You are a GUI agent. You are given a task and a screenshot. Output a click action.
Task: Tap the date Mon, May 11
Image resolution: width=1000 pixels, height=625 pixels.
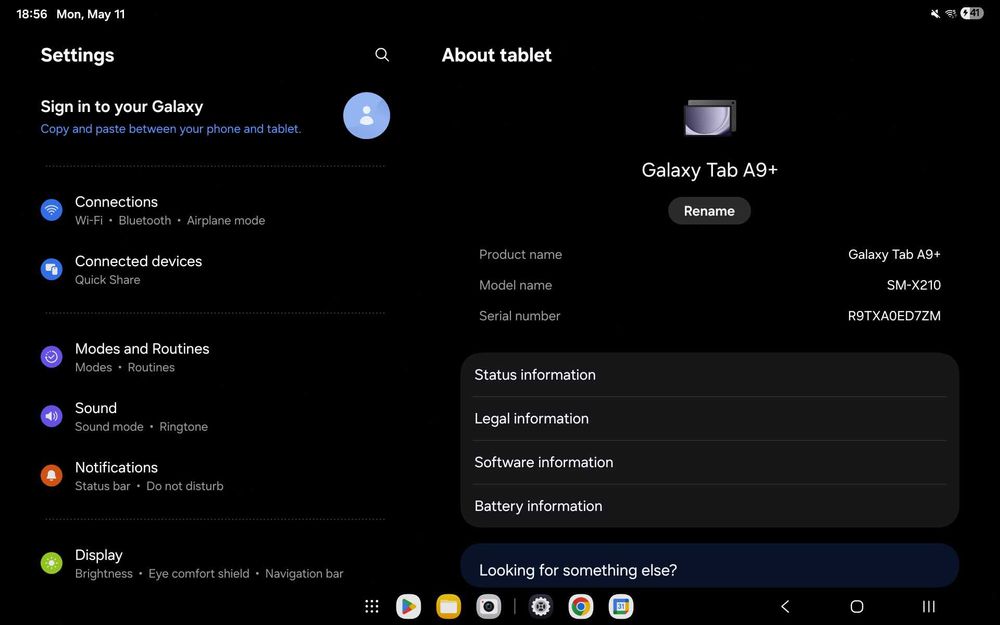click(91, 14)
